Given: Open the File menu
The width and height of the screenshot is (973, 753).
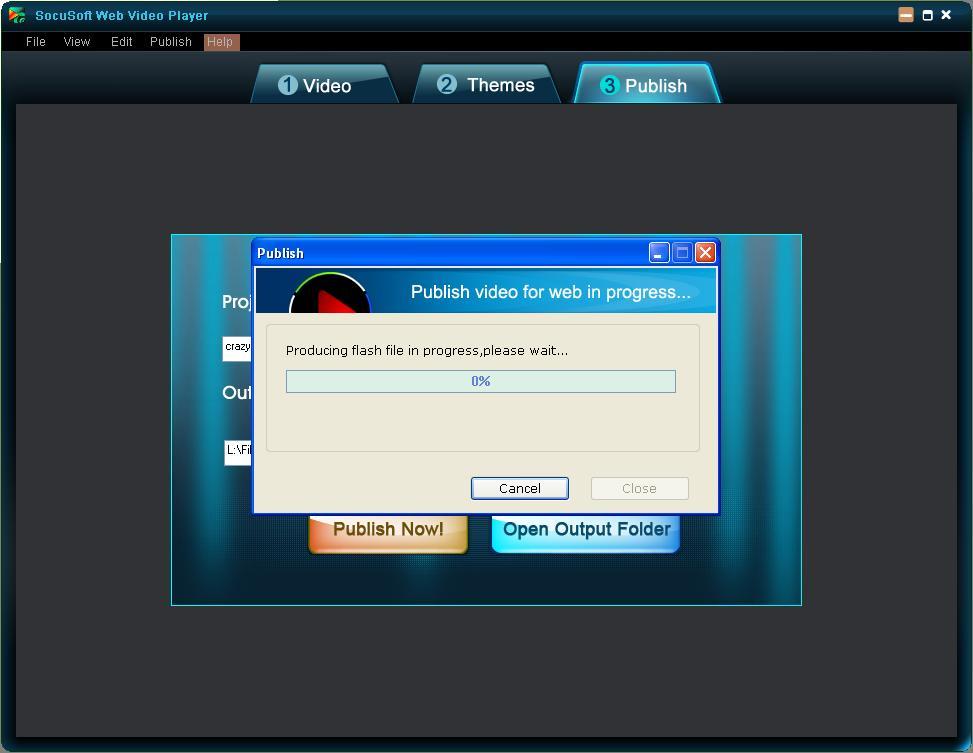Looking at the screenshot, I should point(35,42).
